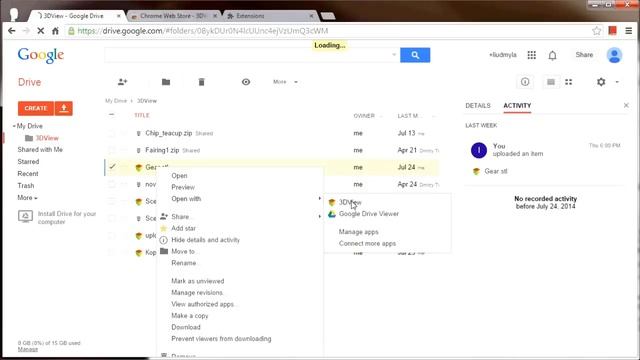Open the notifications bell
This screenshot has width=640, height=360.
(552, 55)
